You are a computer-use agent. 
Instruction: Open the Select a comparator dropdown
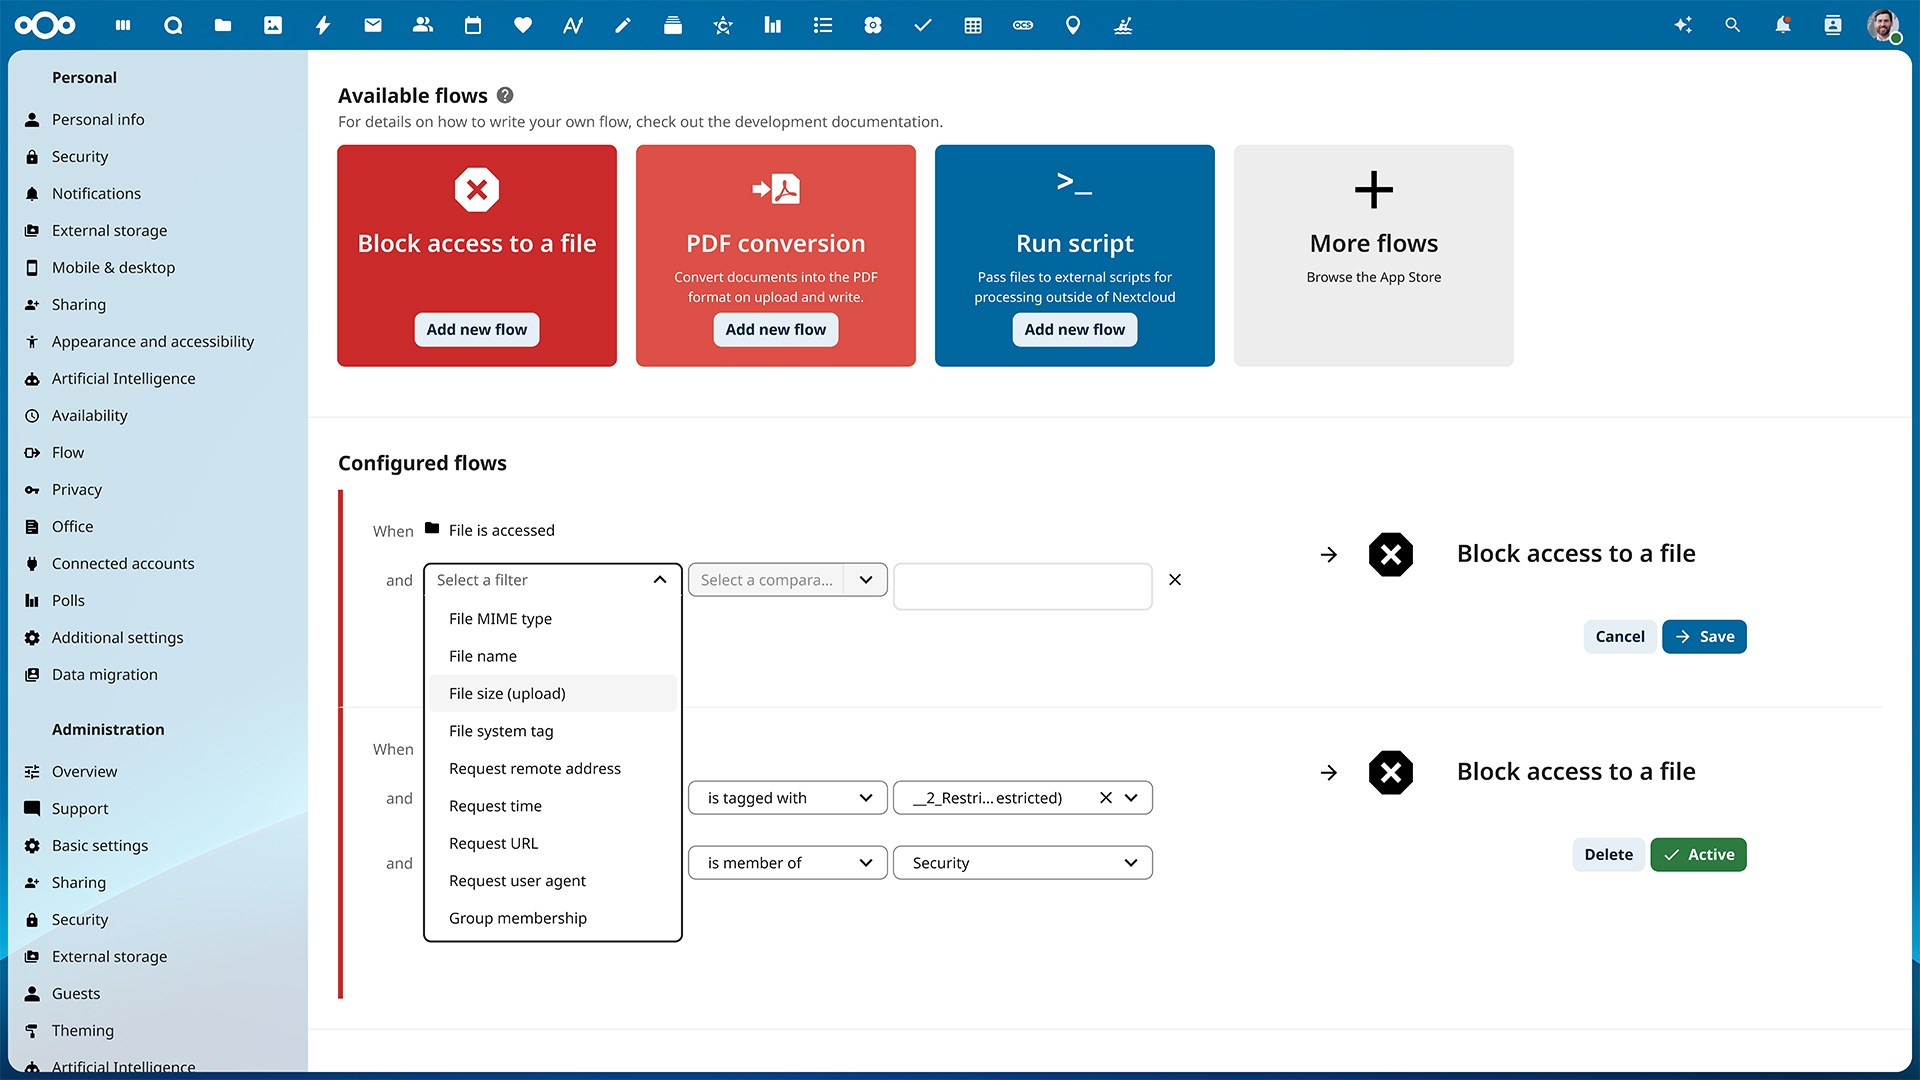(x=787, y=580)
